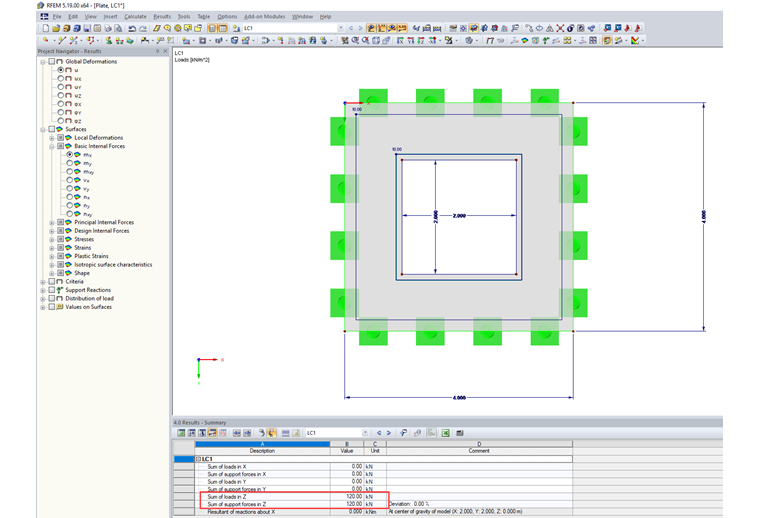Click the Isotropic surface characteristics item
760x518 pixels.
point(113,265)
